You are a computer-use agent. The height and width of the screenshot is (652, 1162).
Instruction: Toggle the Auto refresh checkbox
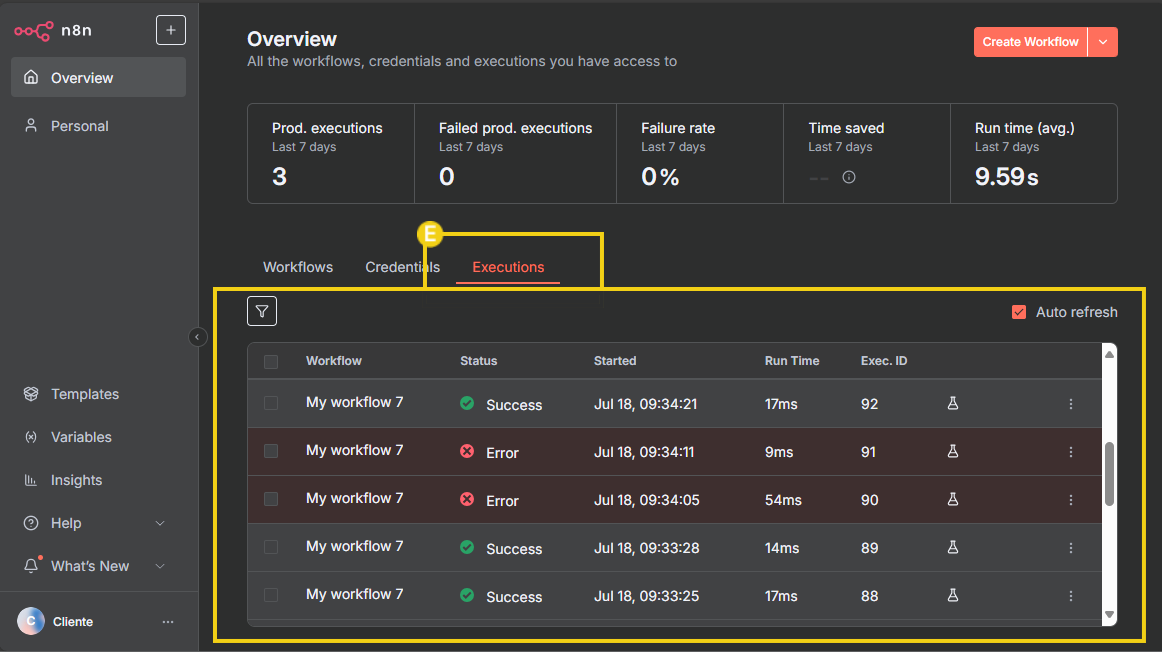[x=1019, y=312]
